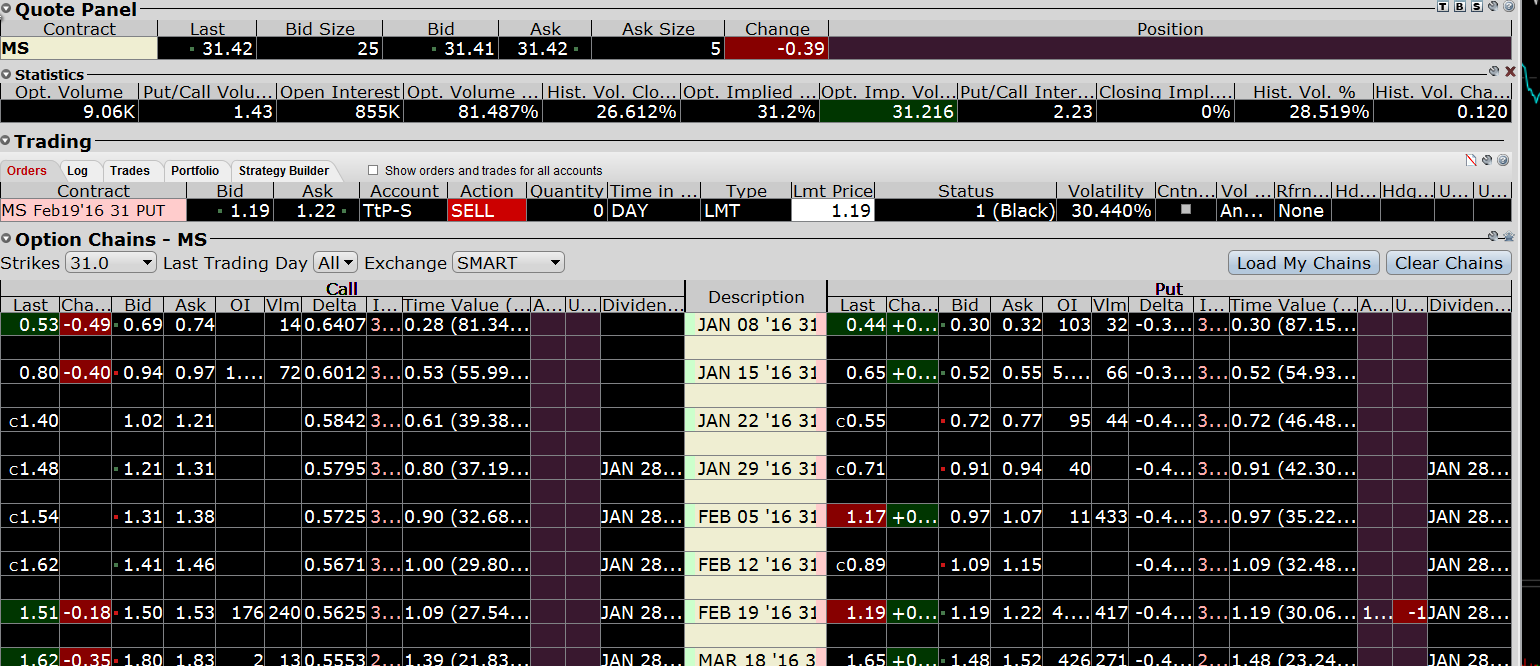
Task: Click the DAY time in force cell
Action: coord(654,211)
